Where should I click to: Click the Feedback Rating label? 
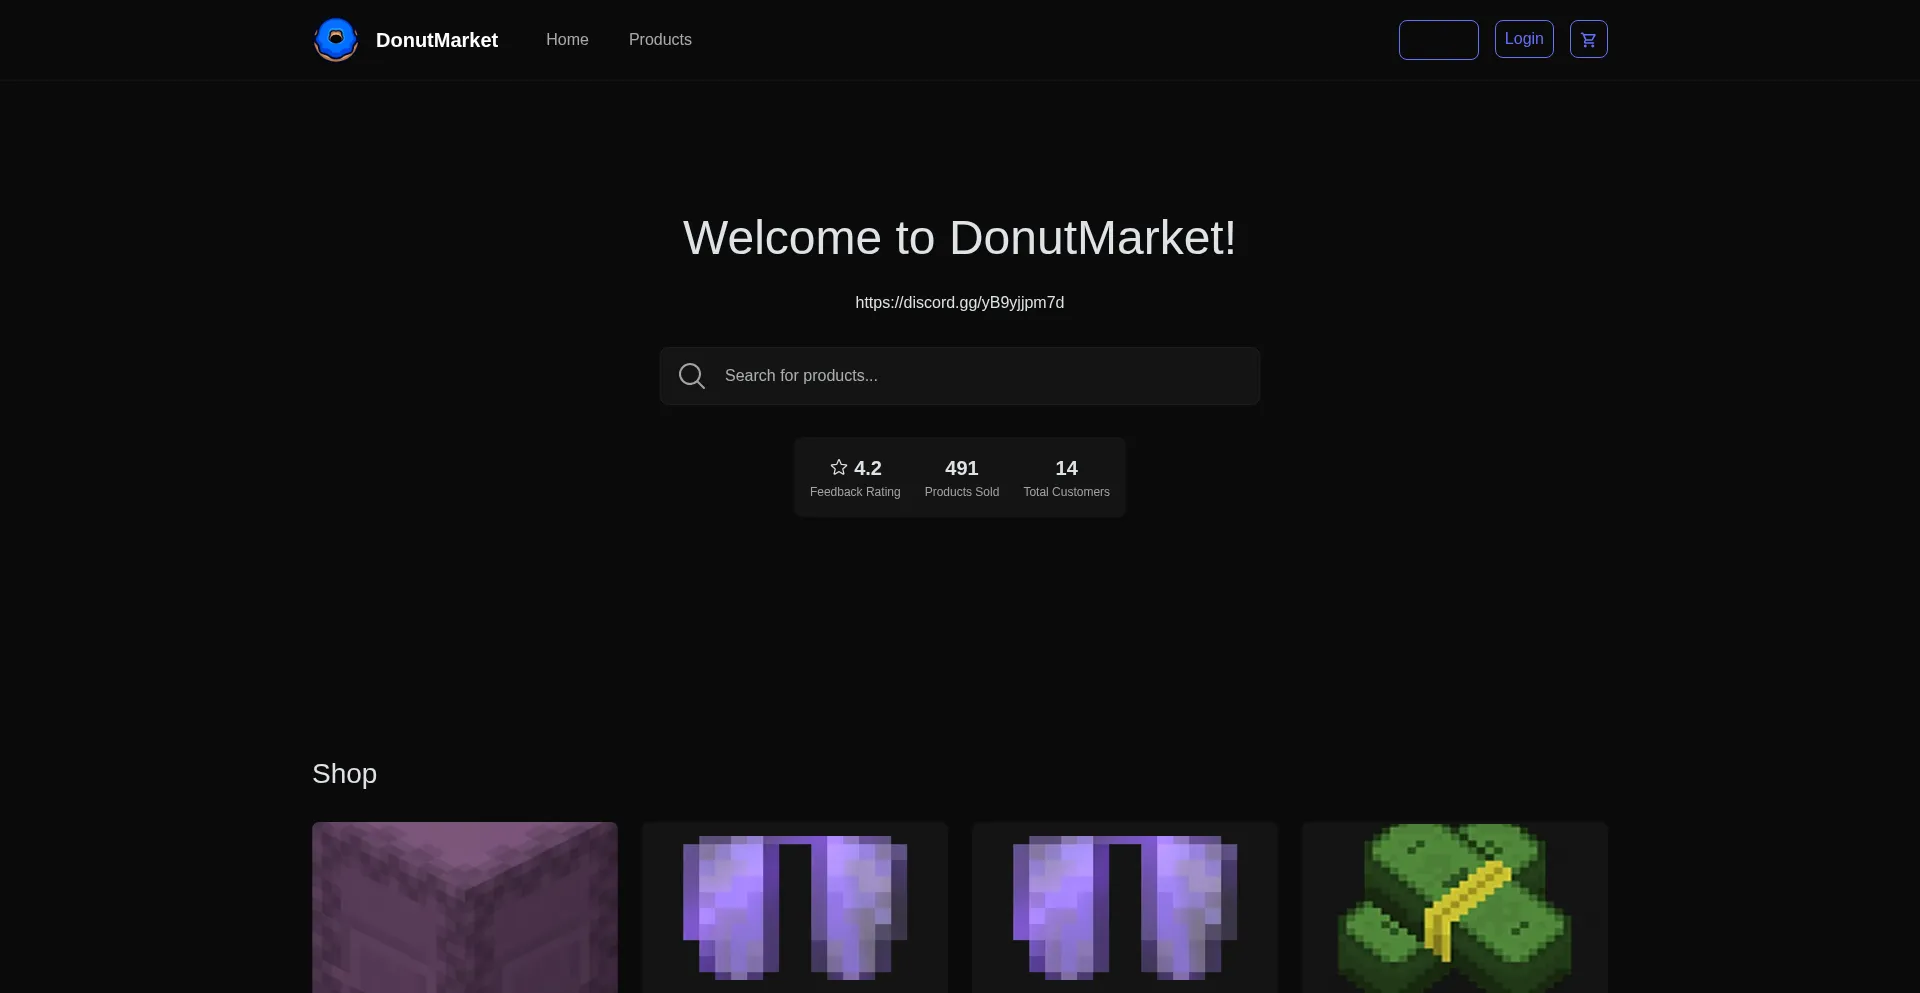(x=855, y=492)
